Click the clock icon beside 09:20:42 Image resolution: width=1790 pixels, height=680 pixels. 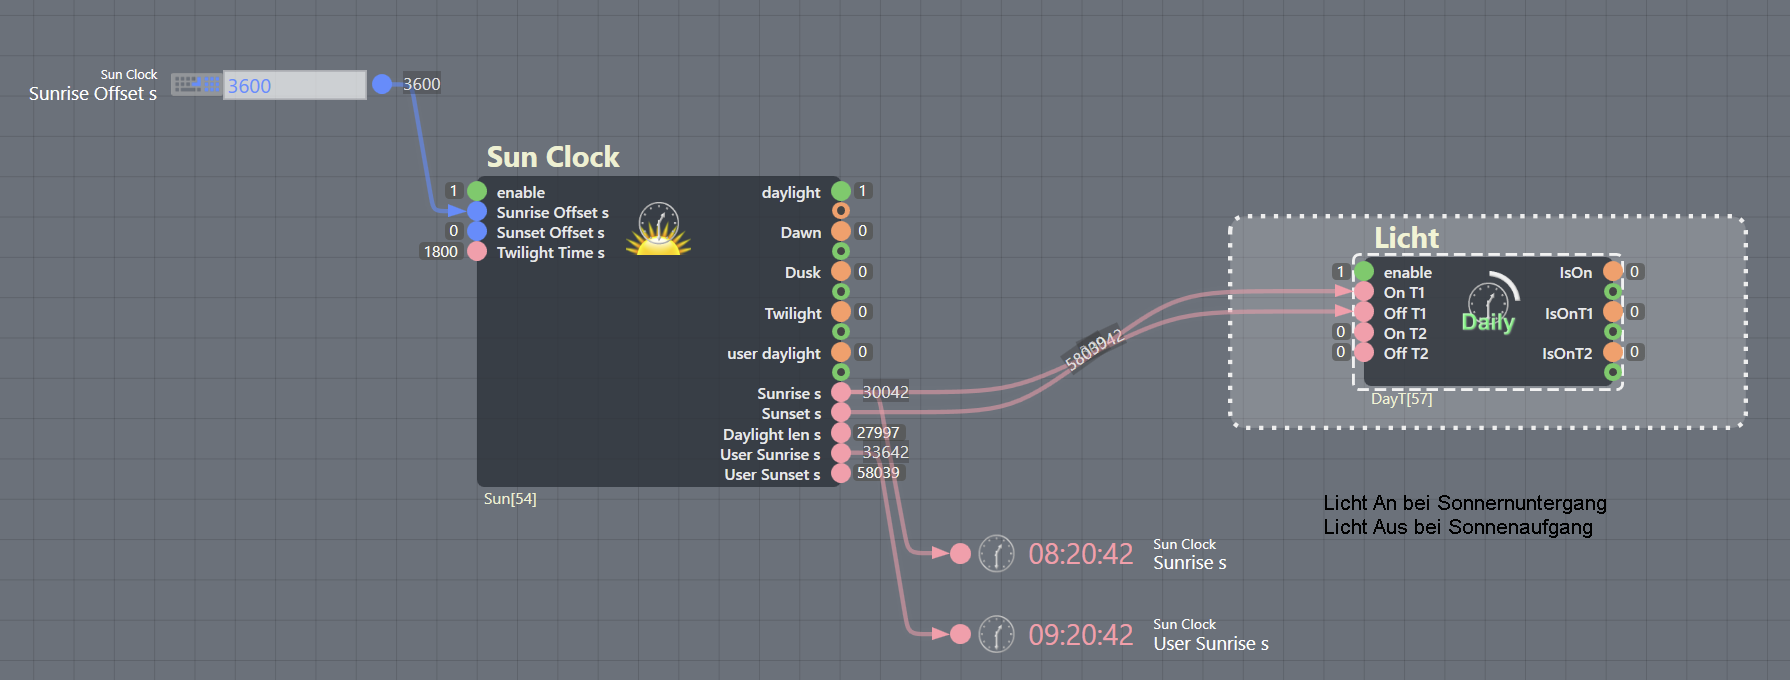tap(996, 634)
